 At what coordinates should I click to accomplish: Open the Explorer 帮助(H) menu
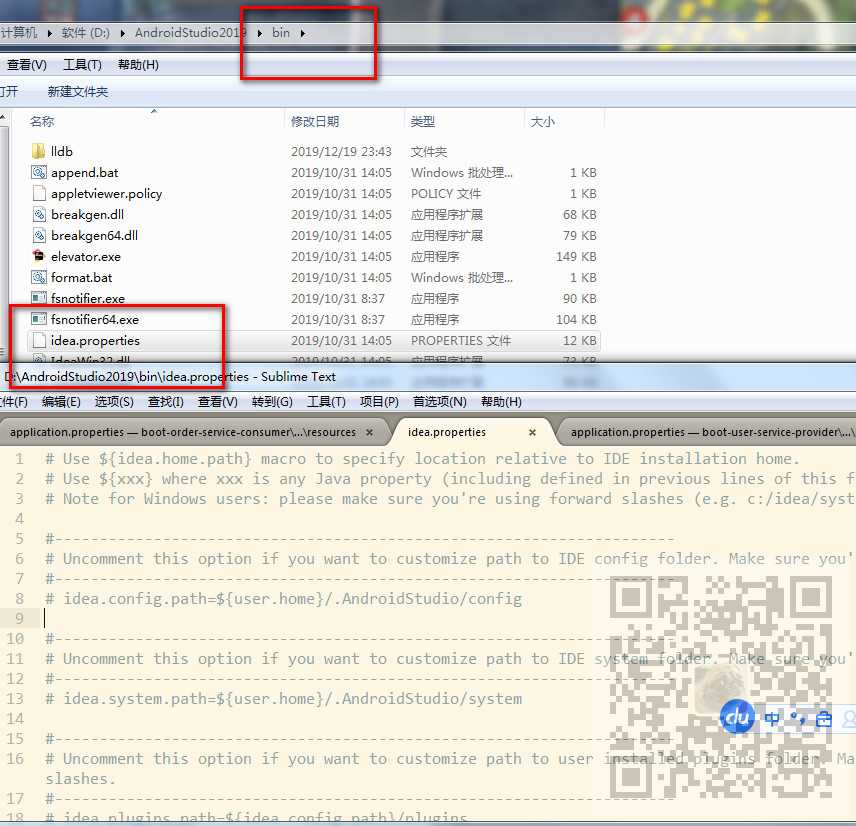pyautogui.click(x=138, y=65)
